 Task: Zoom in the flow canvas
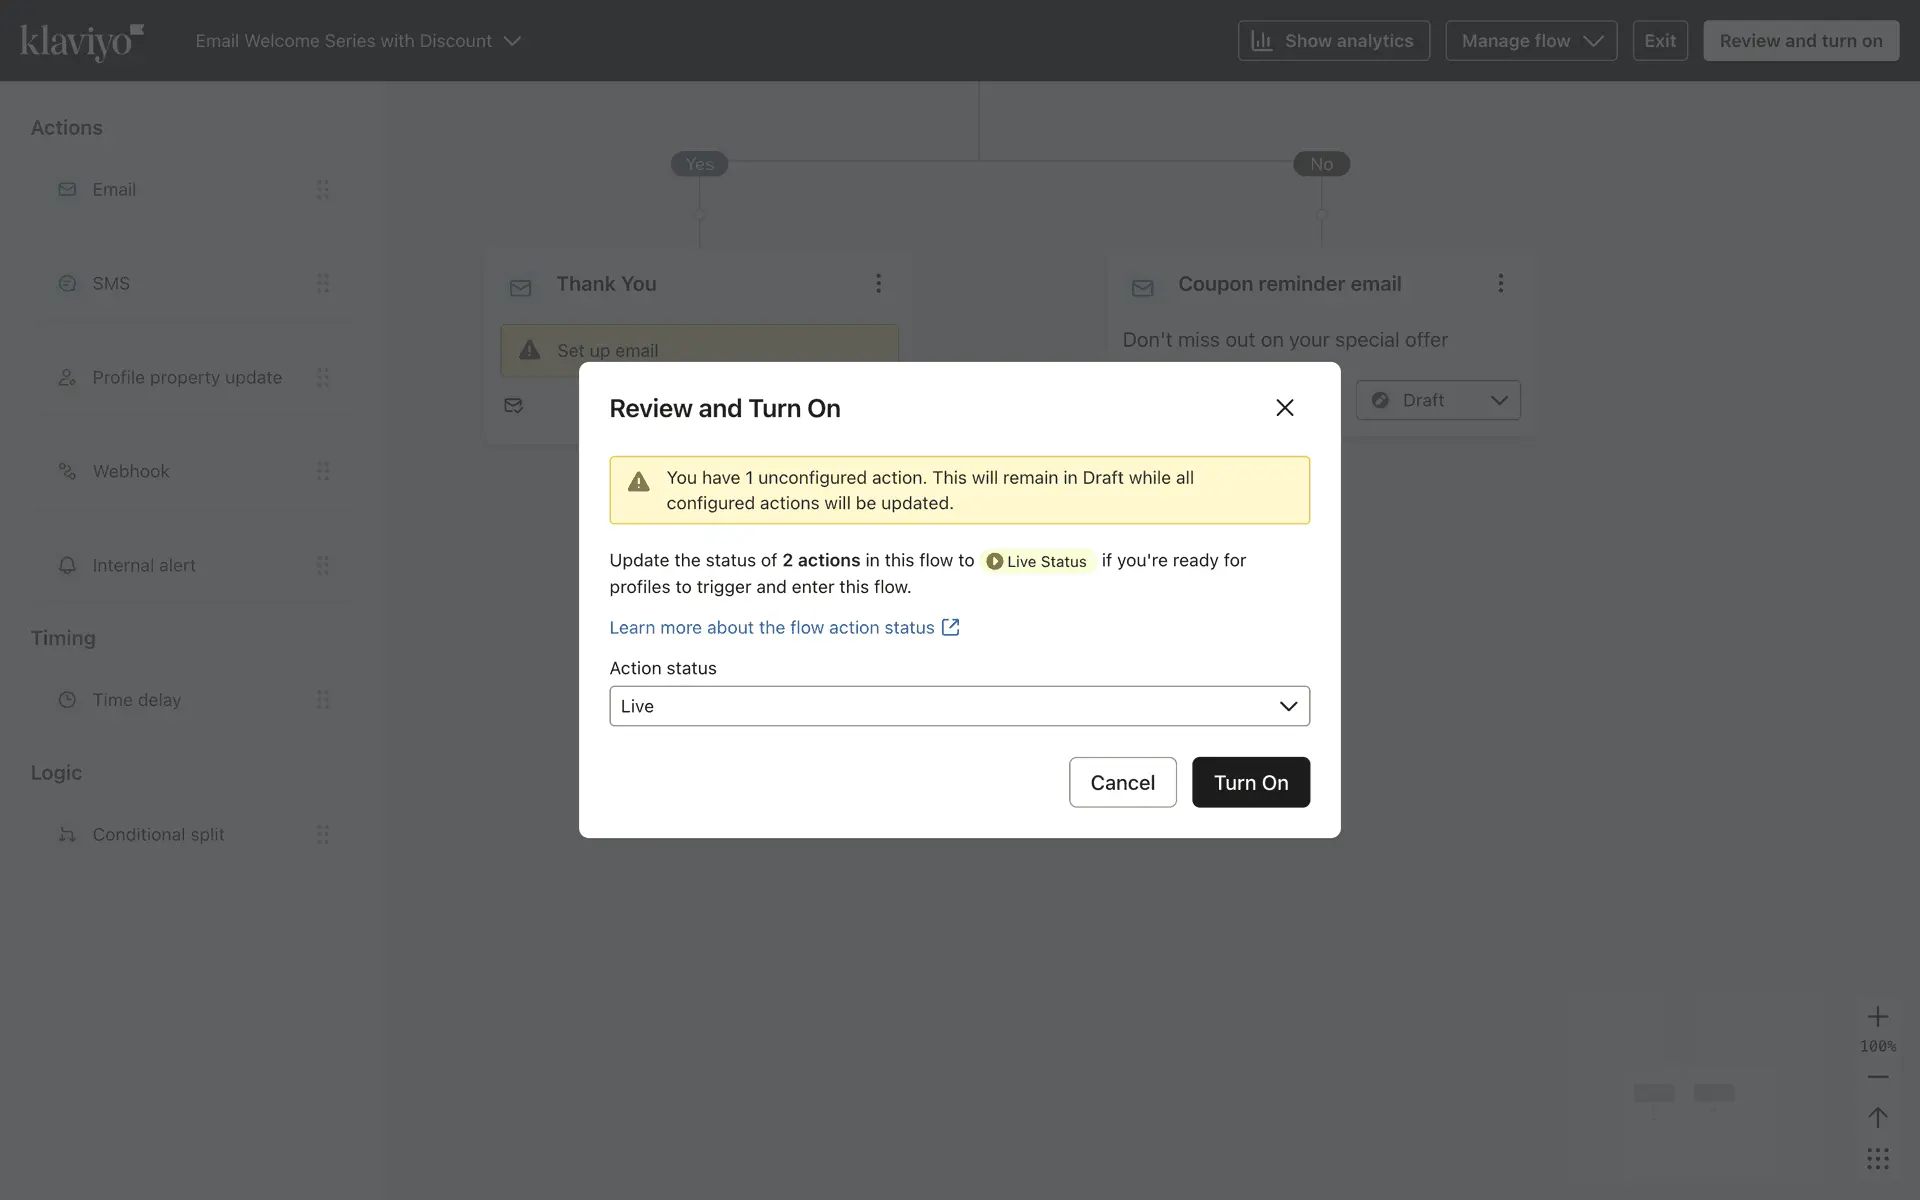pos(1877,1017)
